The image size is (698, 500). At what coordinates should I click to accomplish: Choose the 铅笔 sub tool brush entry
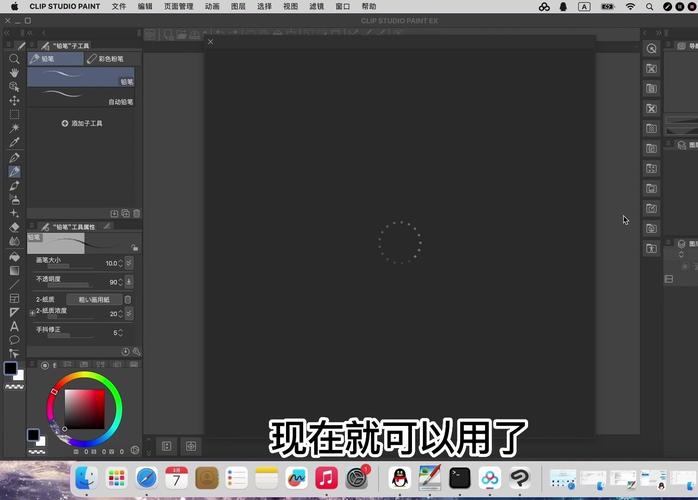[81, 77]
